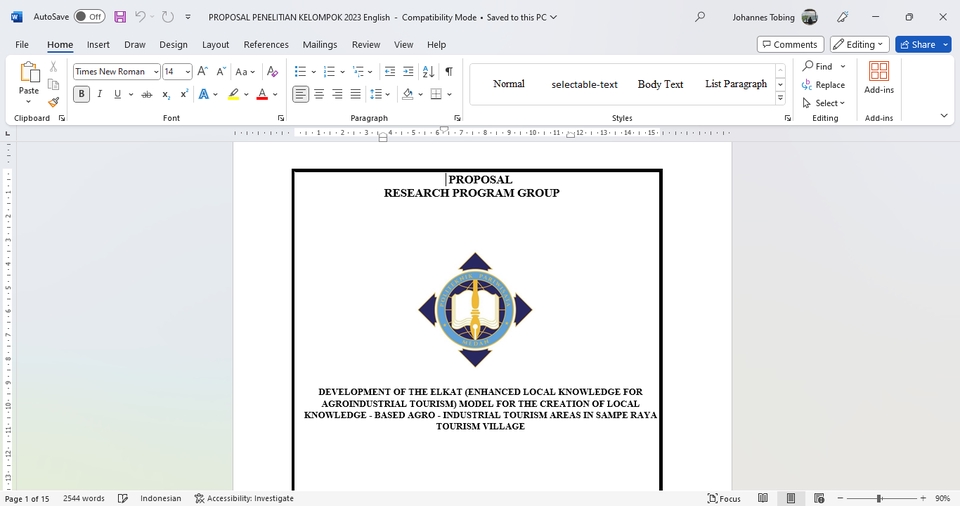Viewport: 960px width, 506px height.
Task: Clear all formatting icon
Action: [272, 72]
